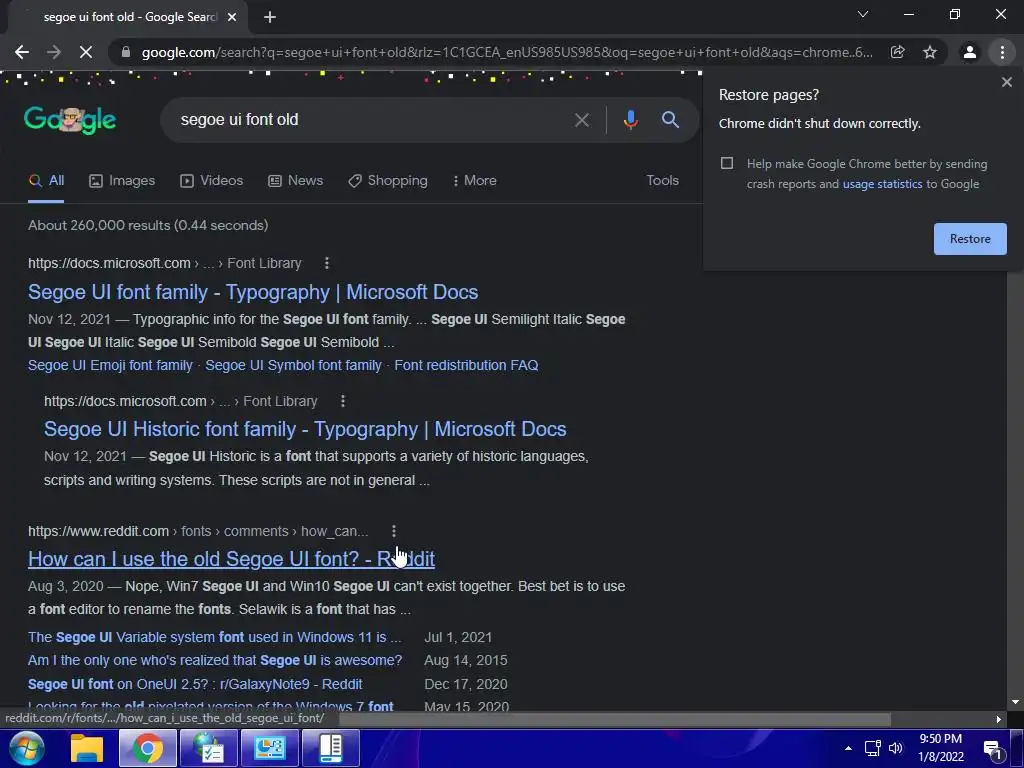The image size is (1024, 768).
Task: Open Chrome three-dot menu
Action: [1002, 52]
